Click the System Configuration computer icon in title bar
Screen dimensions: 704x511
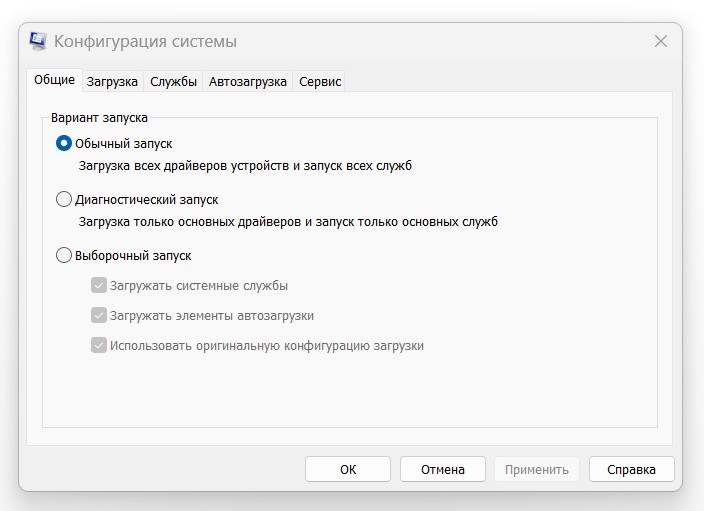pyautogui.click(x=38, y=41)
